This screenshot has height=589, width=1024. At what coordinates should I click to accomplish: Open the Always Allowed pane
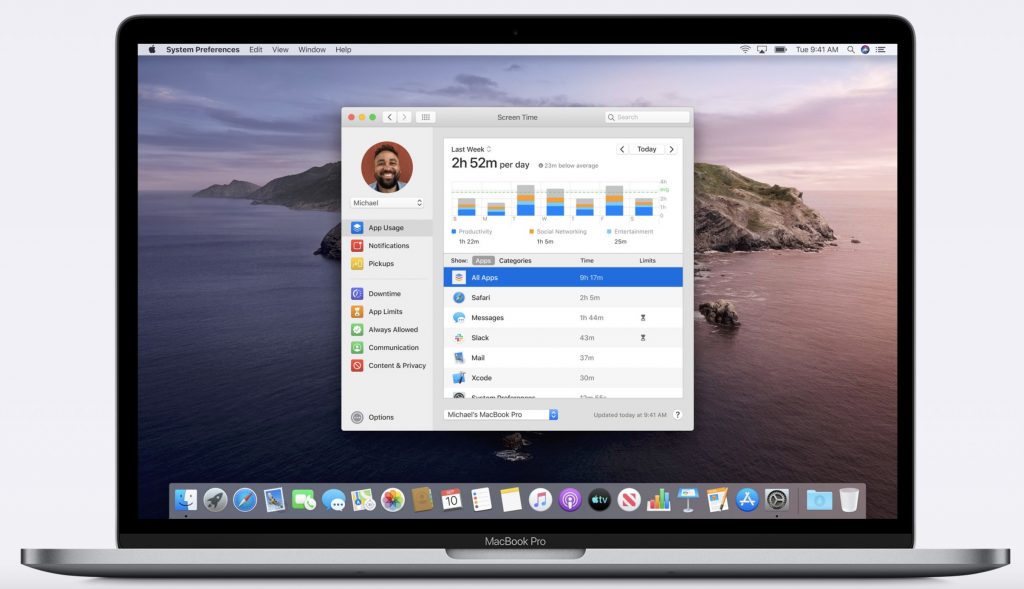tap(393, 330)
